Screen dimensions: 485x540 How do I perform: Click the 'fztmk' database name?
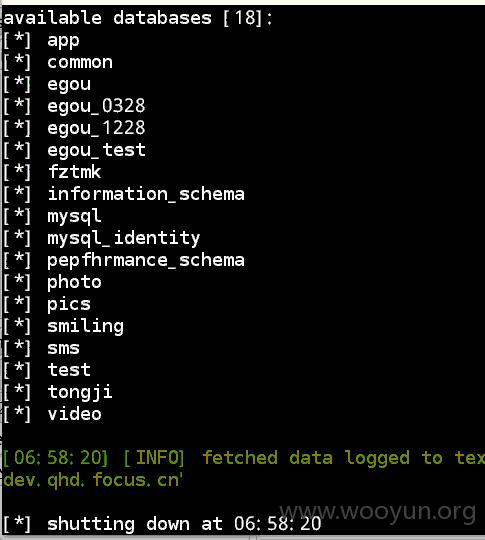(74, 172)
